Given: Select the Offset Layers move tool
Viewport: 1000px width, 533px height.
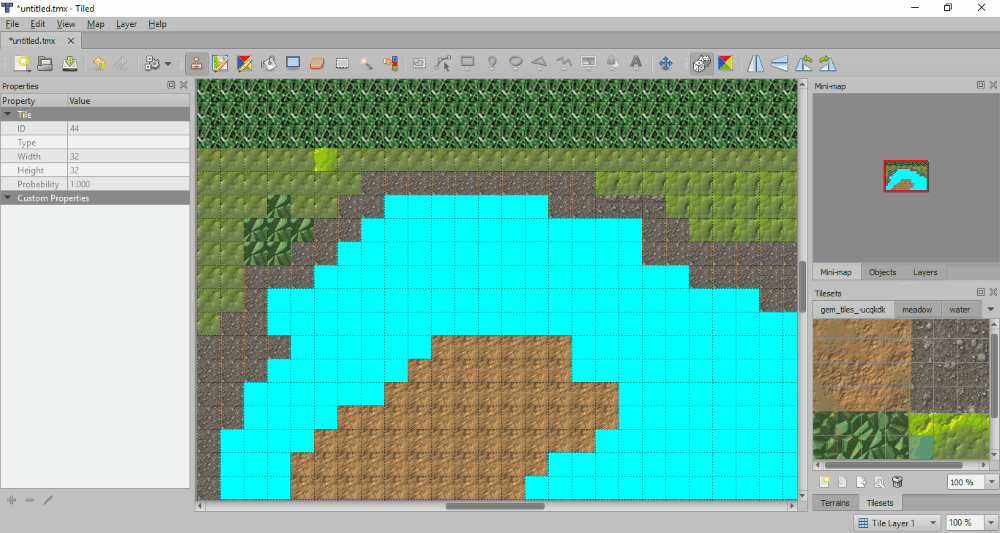Looking at the screenshot, I should [665, 63].
